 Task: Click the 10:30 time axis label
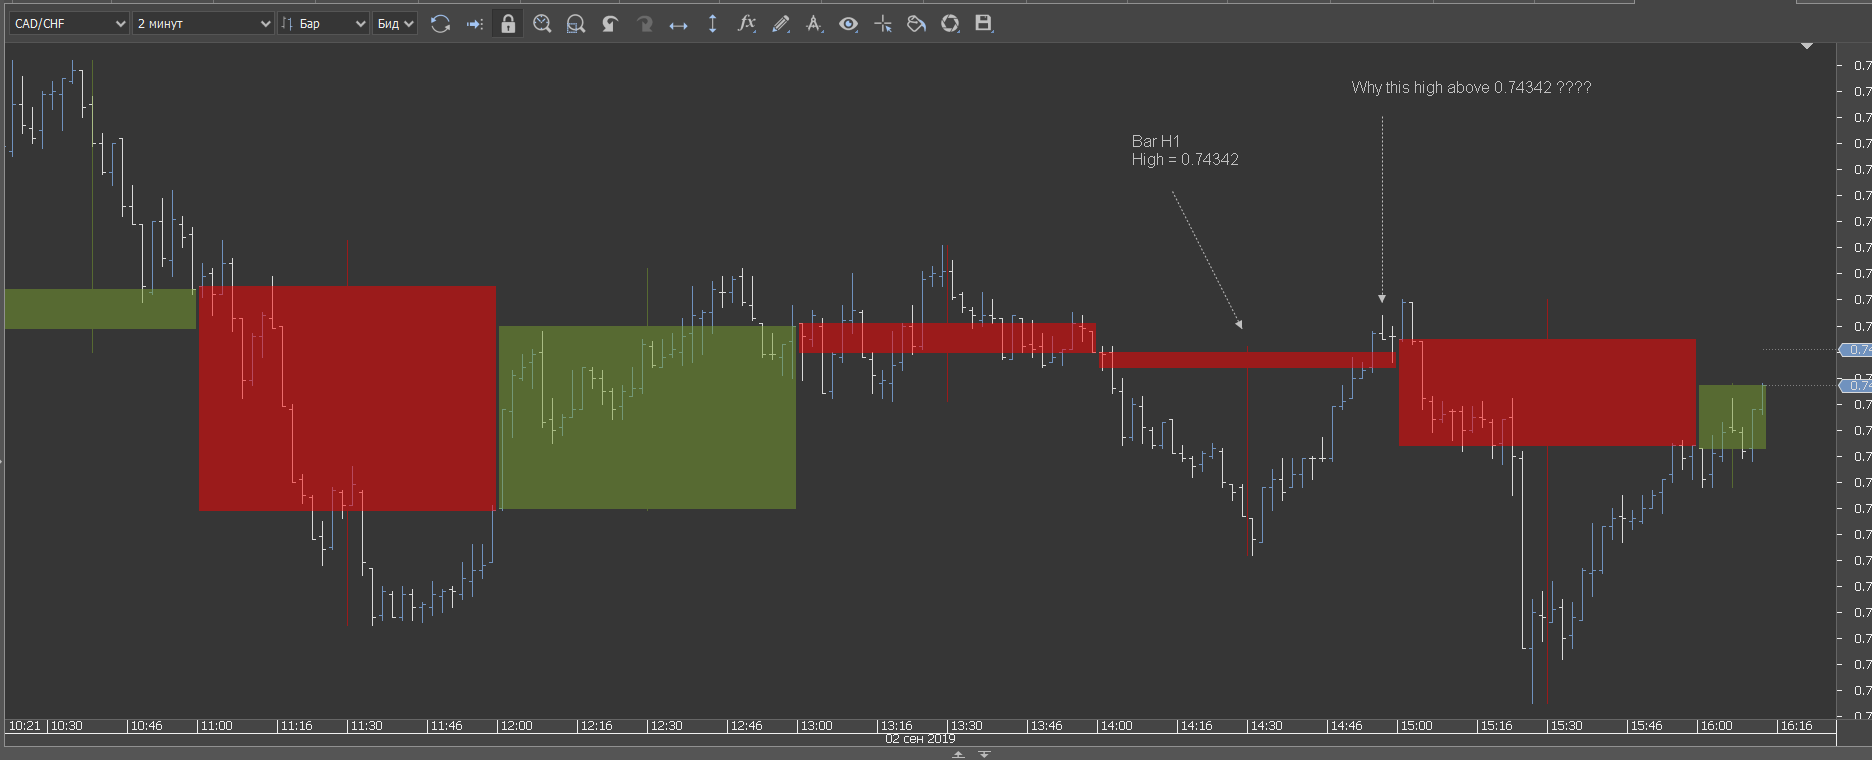[66, 726]
